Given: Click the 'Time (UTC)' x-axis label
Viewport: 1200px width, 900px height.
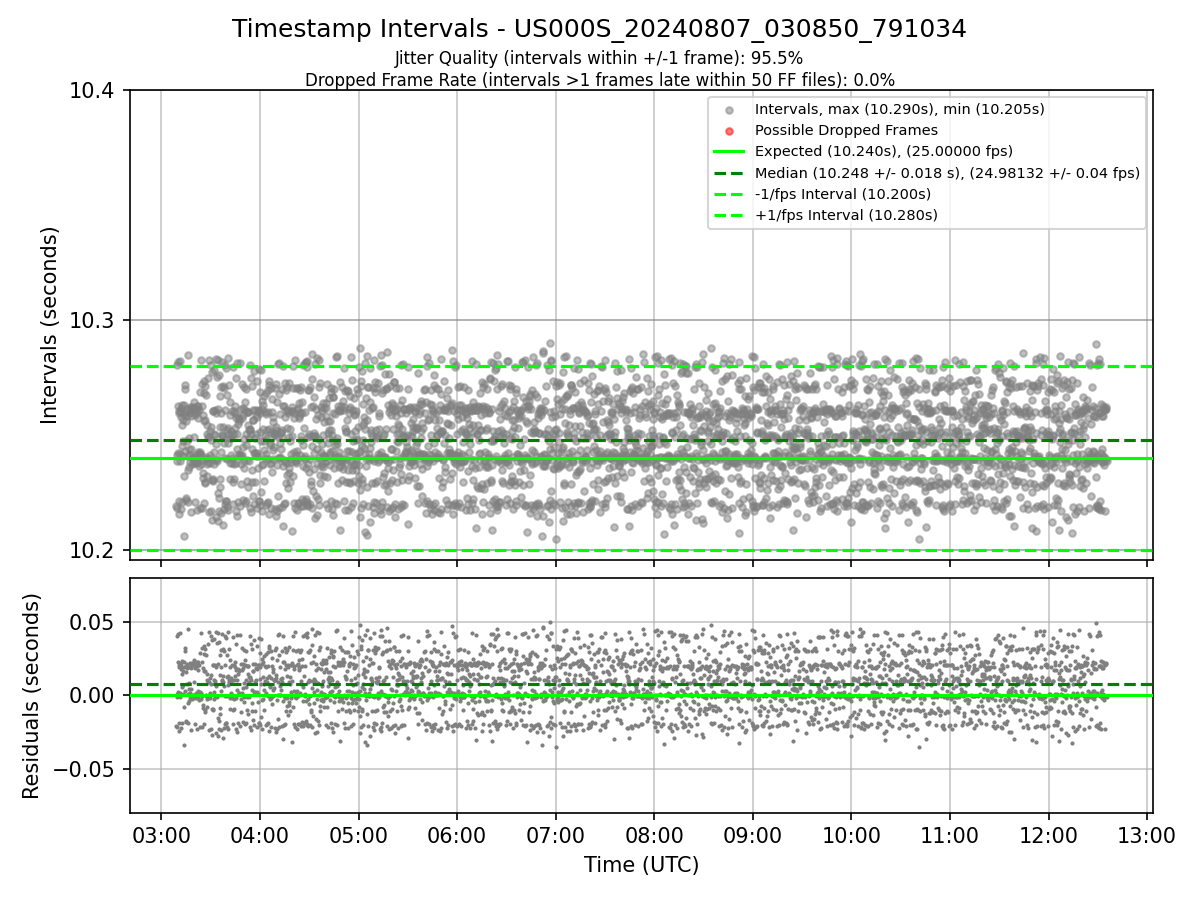Looking at the screenshot, I should [641, 865].
